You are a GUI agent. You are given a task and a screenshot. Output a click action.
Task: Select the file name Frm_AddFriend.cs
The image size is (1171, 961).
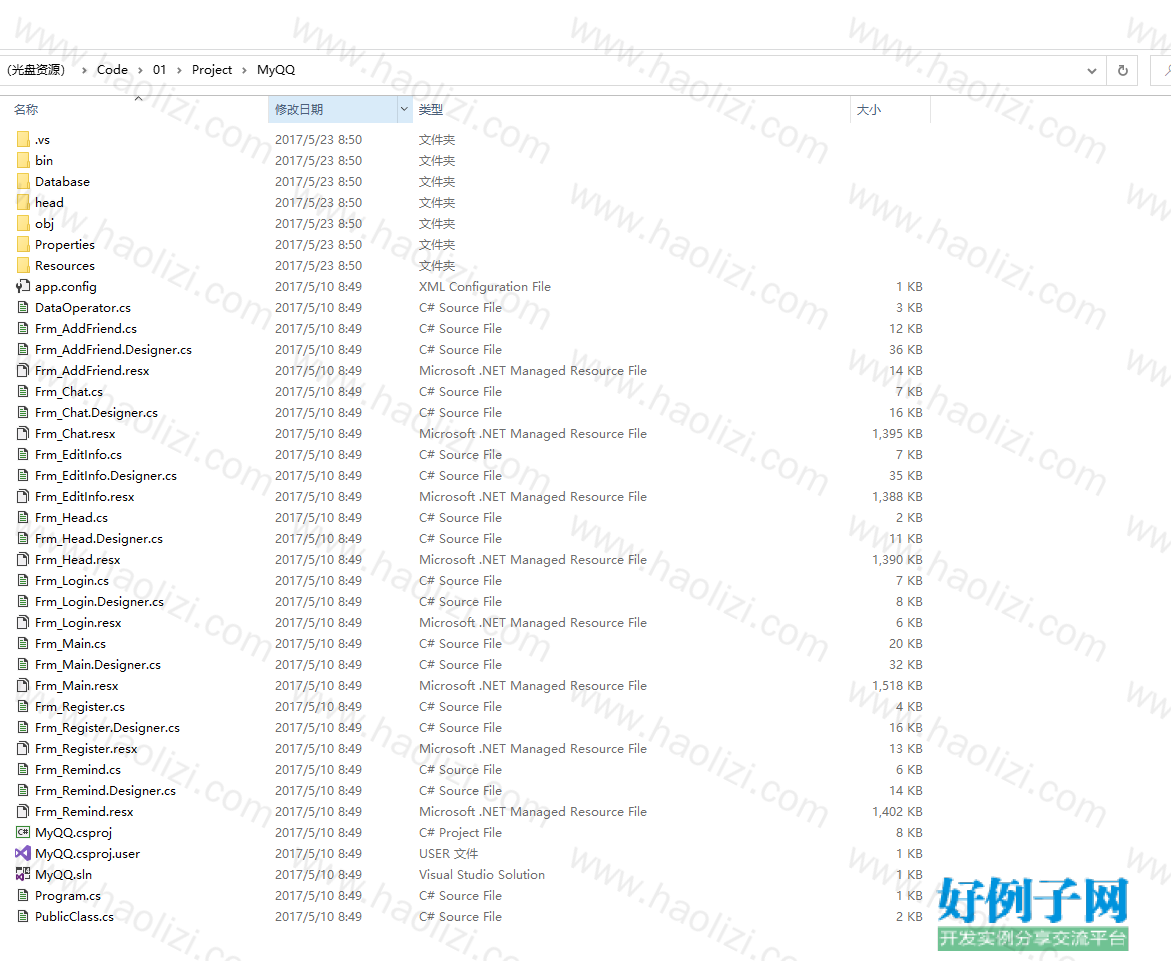coord(86,329)
